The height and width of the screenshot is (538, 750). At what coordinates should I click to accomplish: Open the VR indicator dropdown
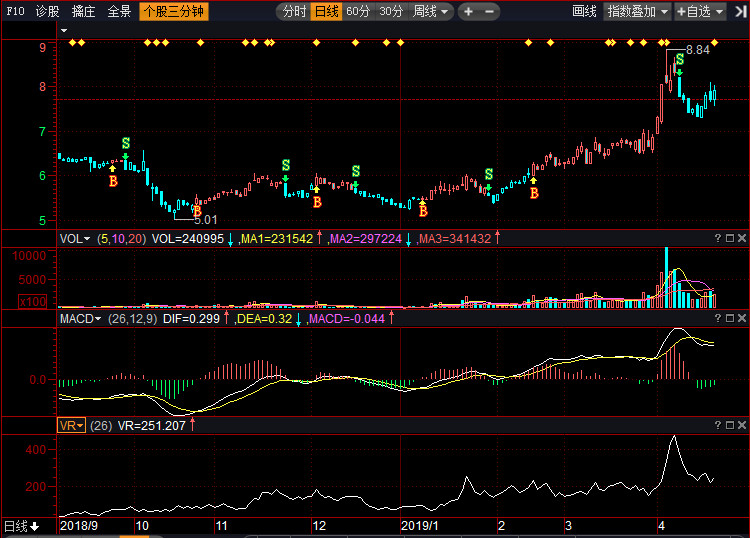[x=71, y=425]
